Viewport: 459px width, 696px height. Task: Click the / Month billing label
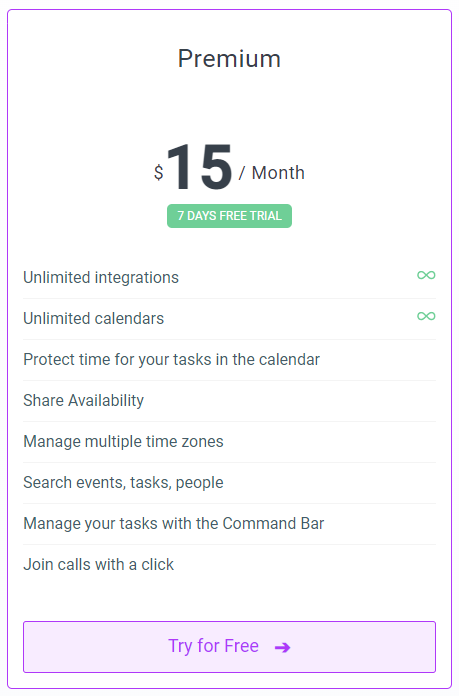[x=272, y=173]
